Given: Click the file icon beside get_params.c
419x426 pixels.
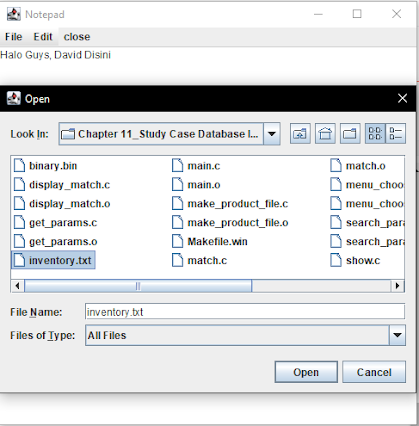Looking at the screenshot, I should [x=19, y=222].
